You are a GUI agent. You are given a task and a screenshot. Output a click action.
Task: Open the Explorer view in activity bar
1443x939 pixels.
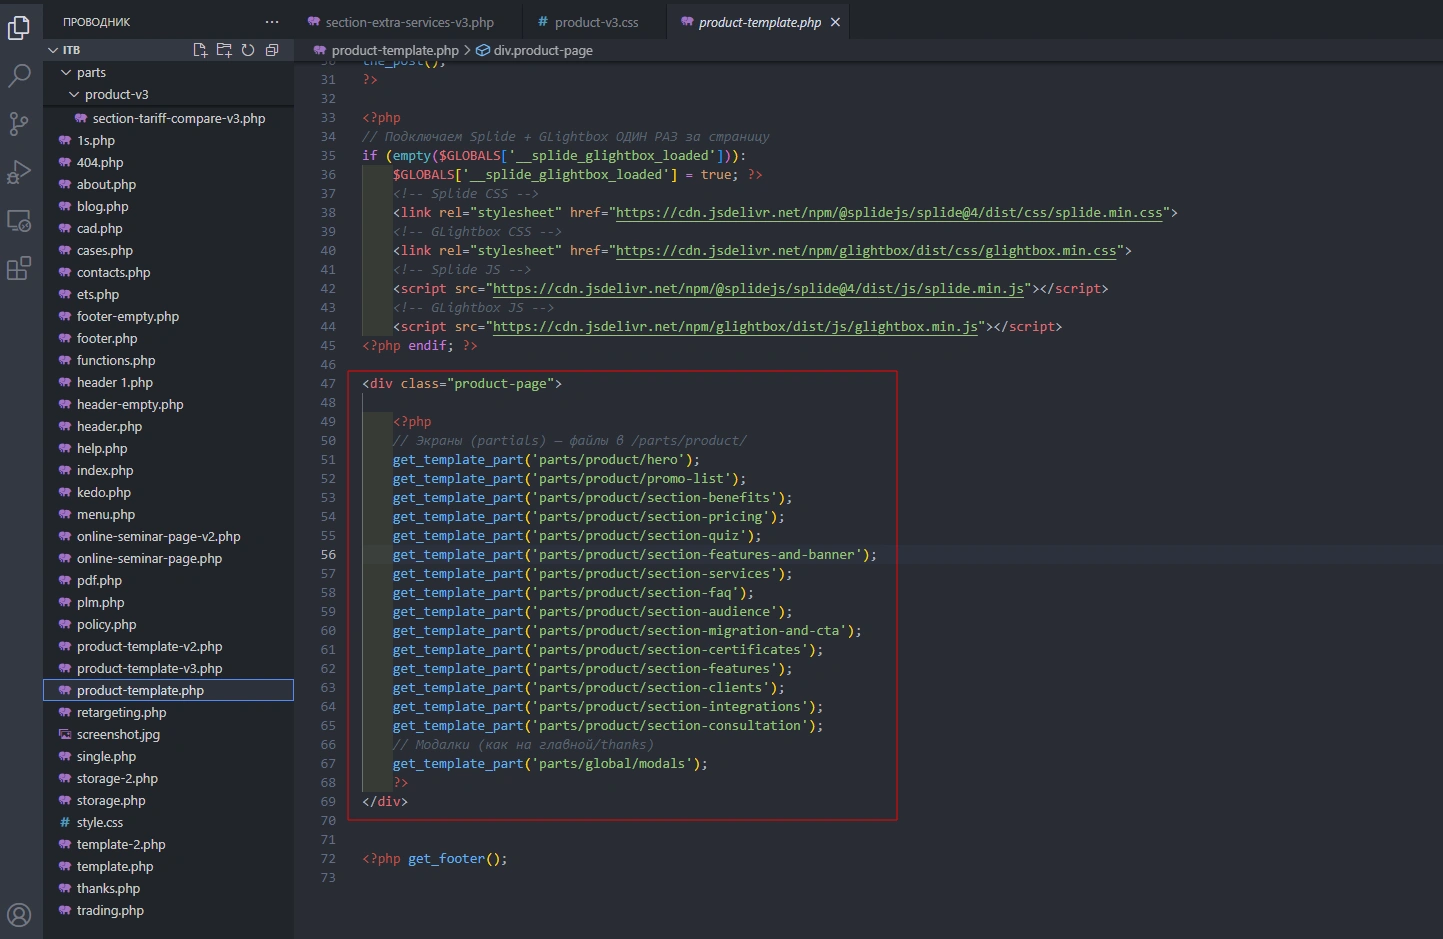19,28
